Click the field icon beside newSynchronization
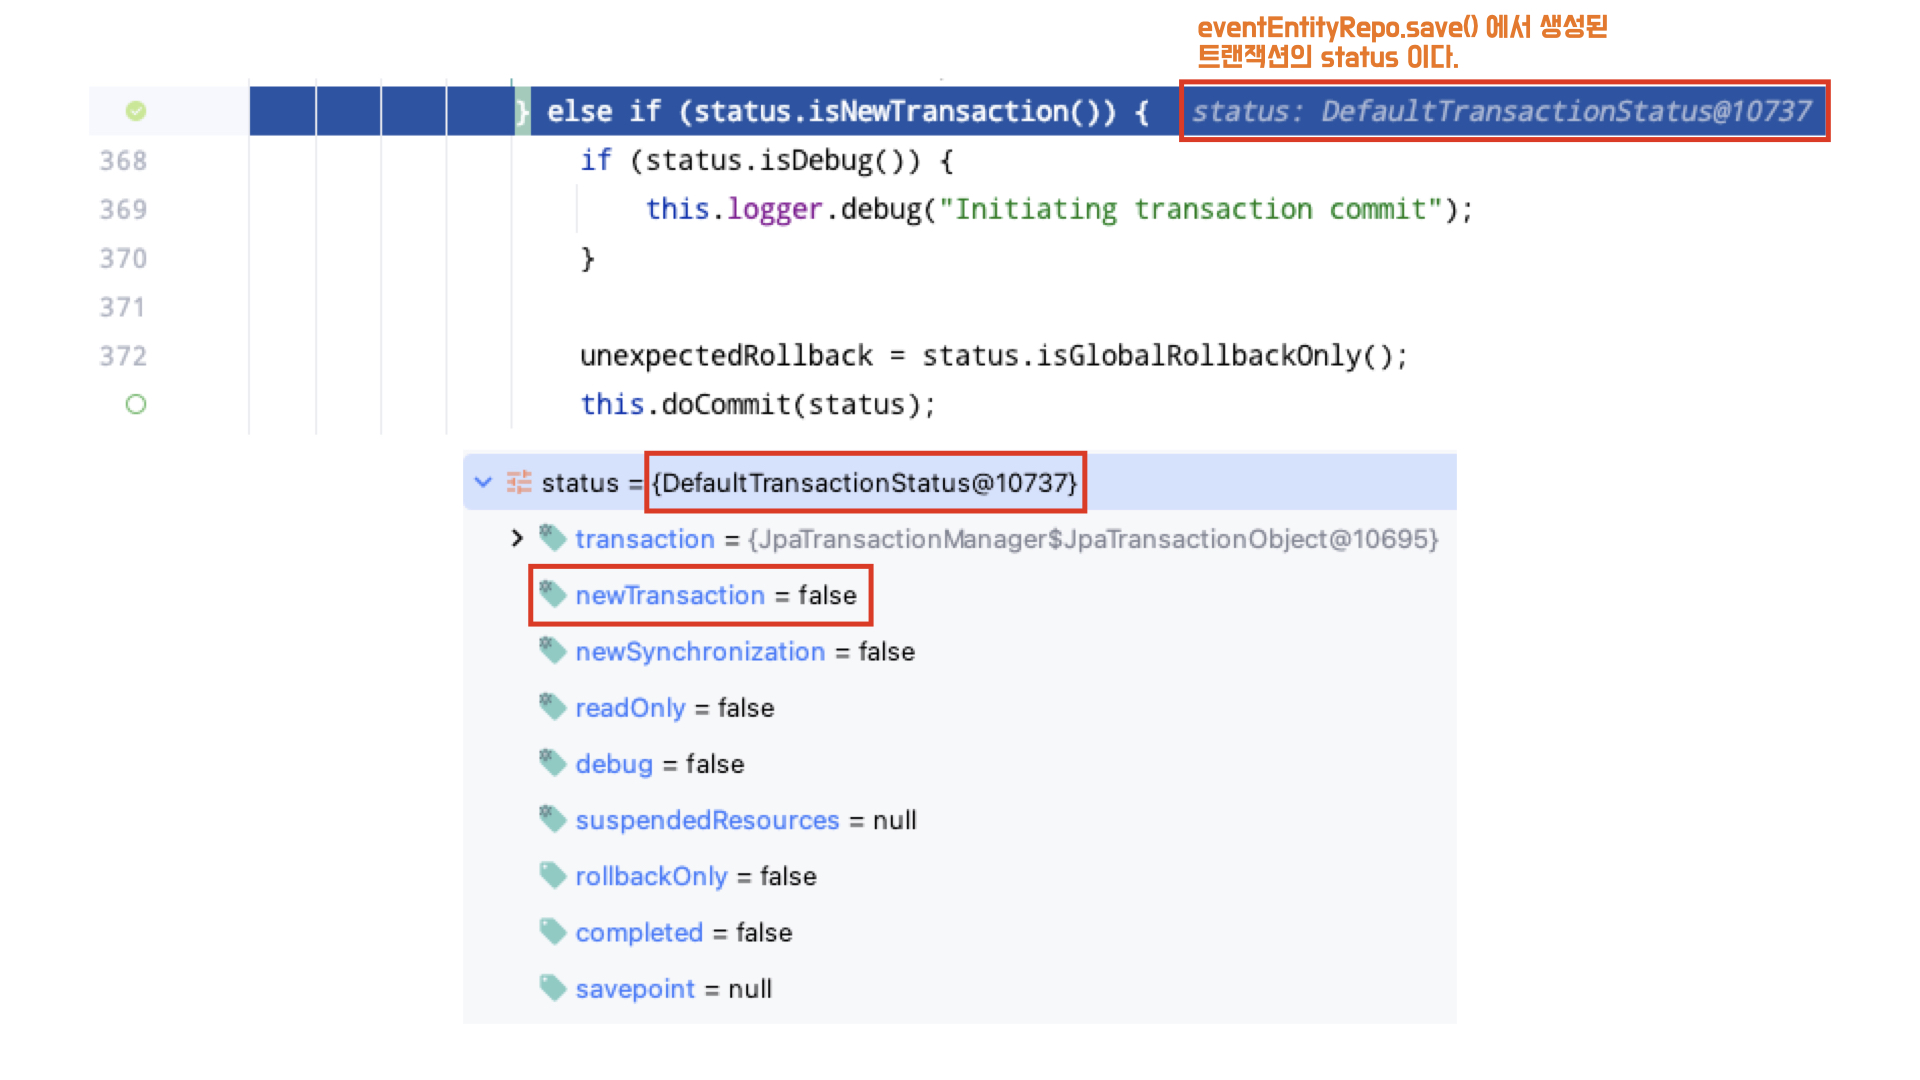This screenshot has width=1920, height=1080. [x=552, y=650]
